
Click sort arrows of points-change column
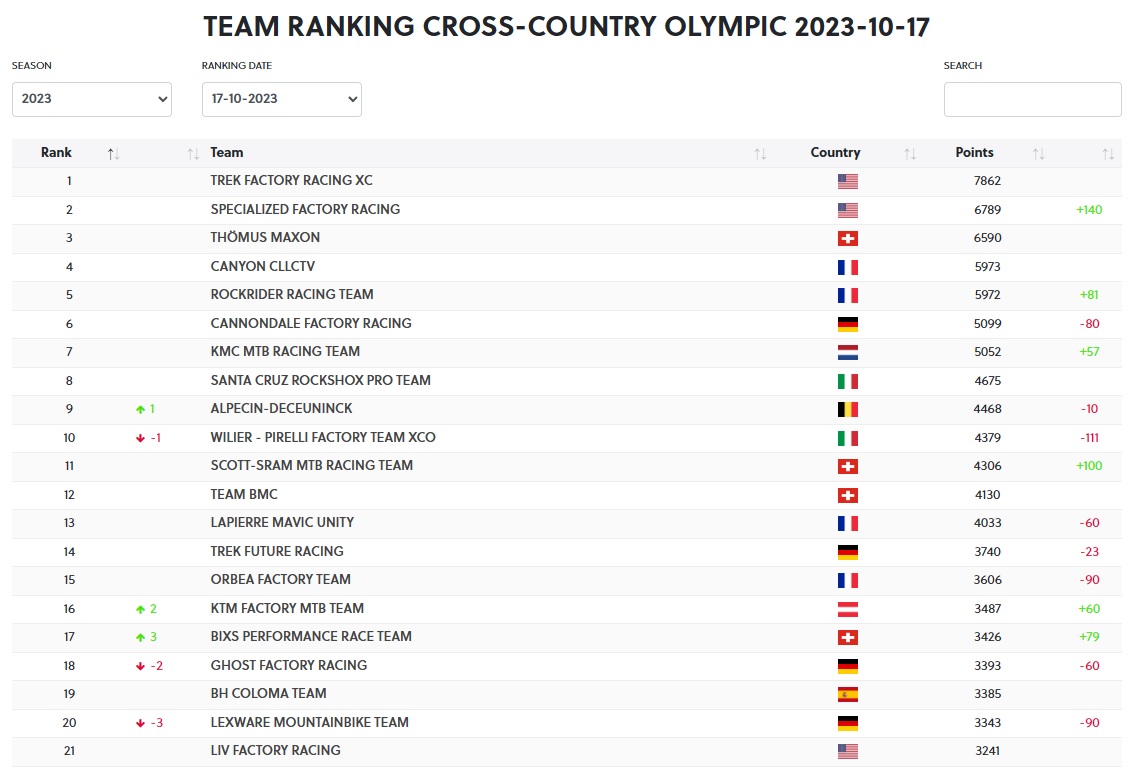point(1108,154)
